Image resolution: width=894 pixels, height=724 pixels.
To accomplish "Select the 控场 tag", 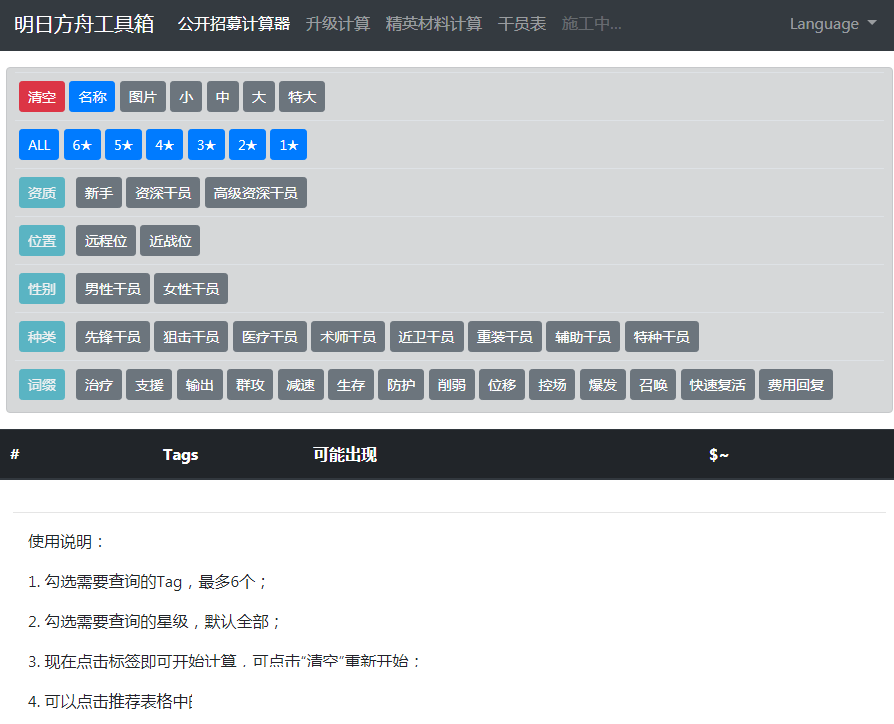I will pos(552,385).
